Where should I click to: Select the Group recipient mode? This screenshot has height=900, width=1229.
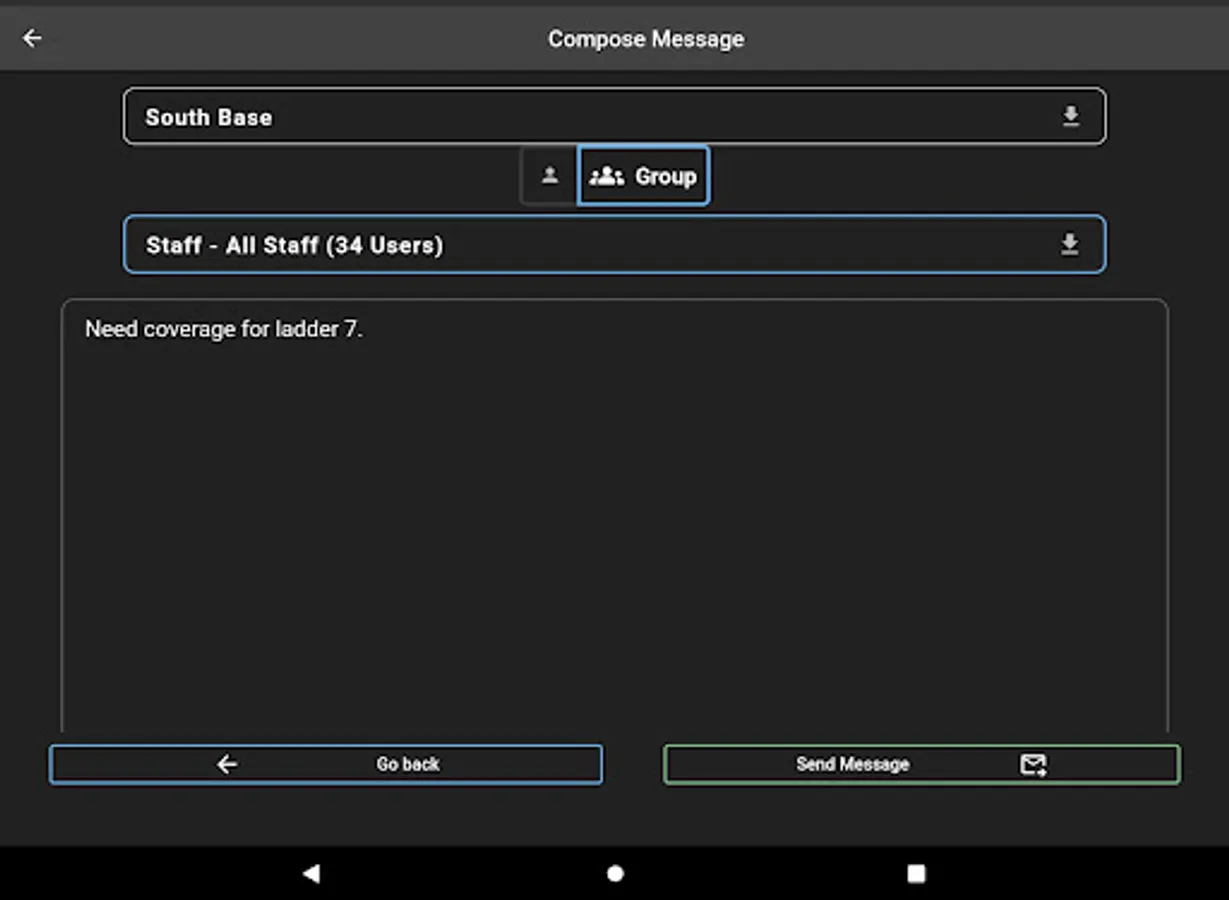coord(643,176)
